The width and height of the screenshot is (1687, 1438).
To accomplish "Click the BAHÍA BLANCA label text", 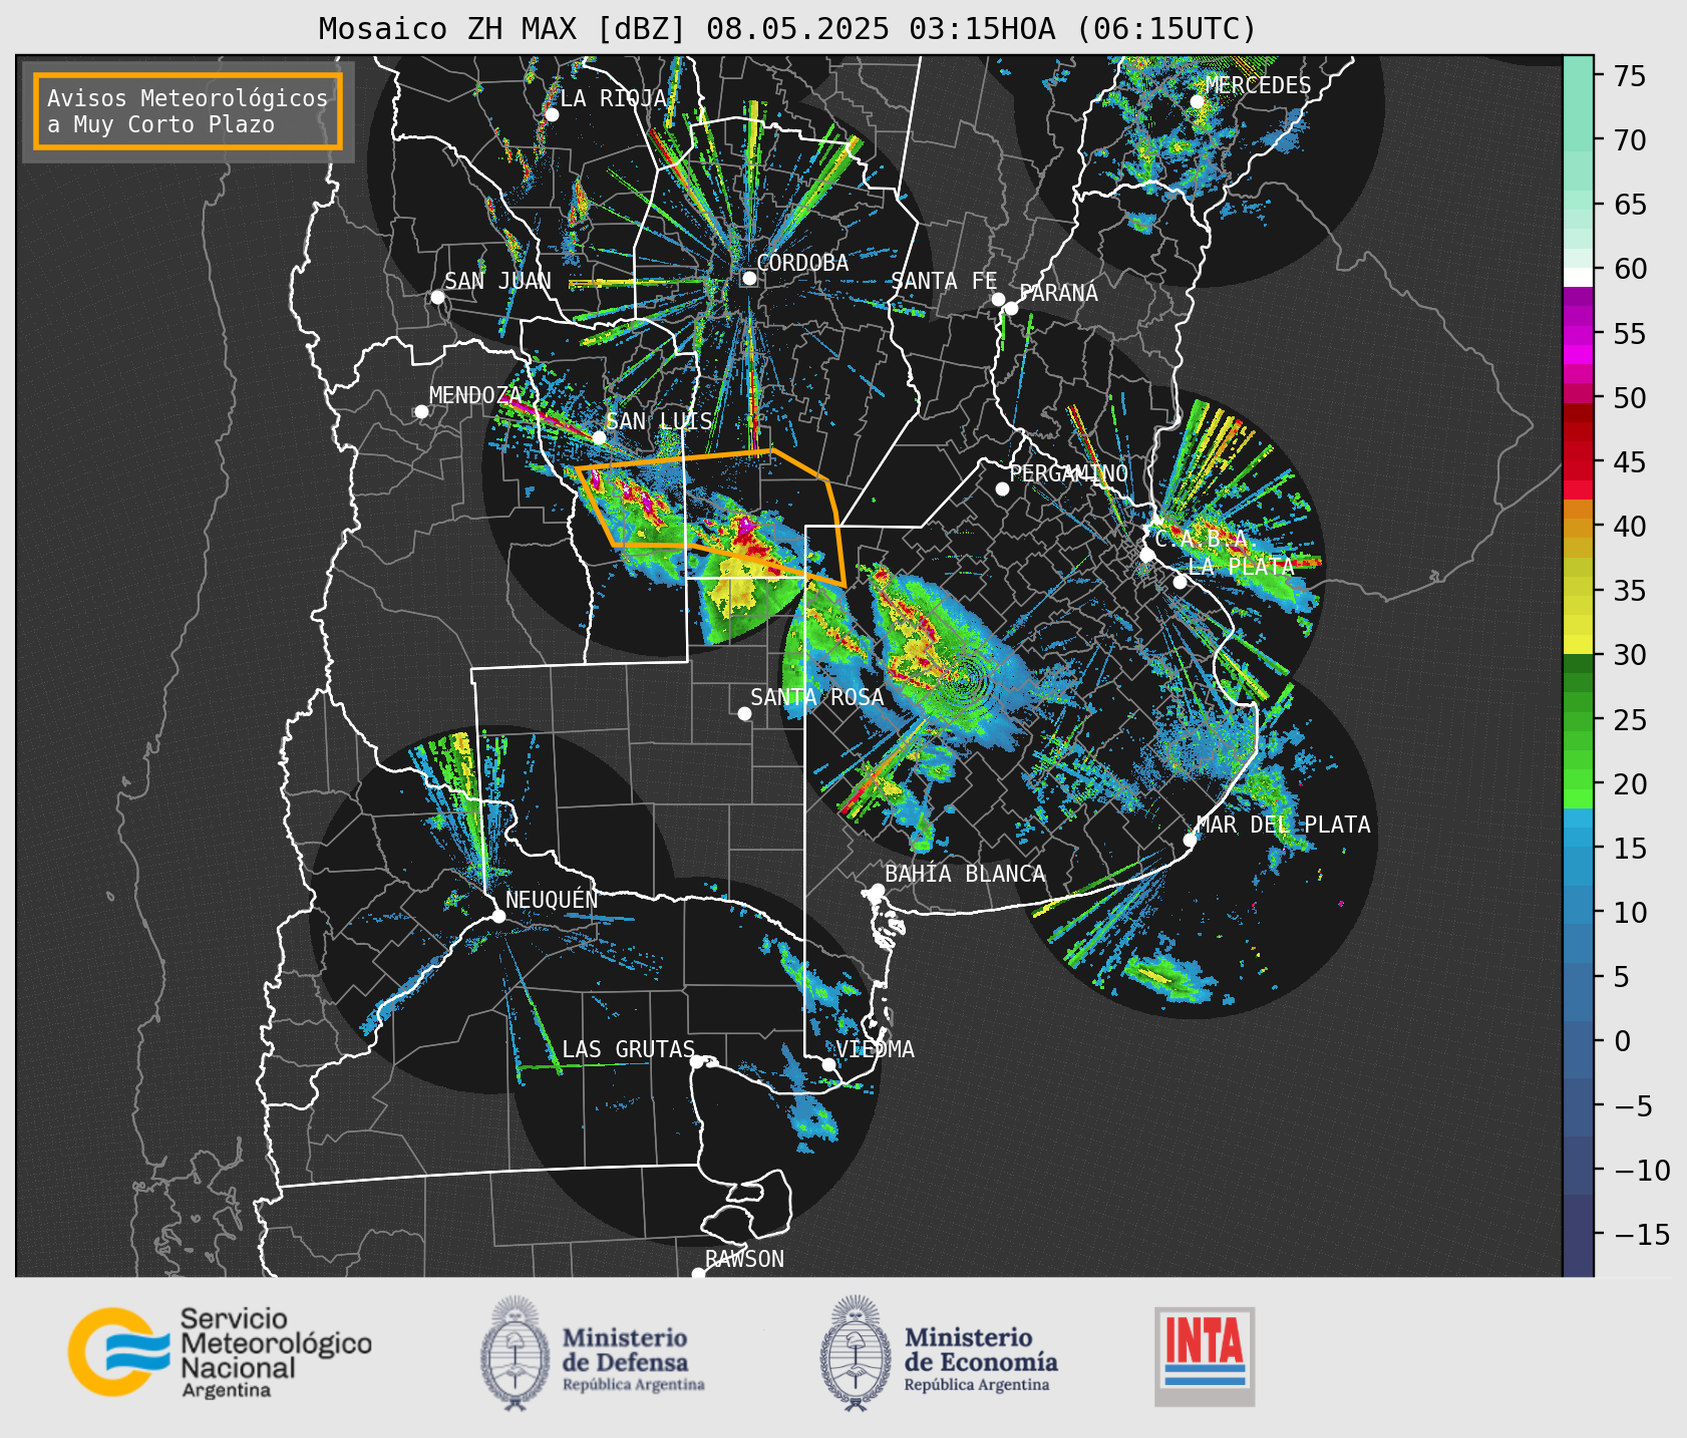I will pyautogui.click(x=965, y=874).
